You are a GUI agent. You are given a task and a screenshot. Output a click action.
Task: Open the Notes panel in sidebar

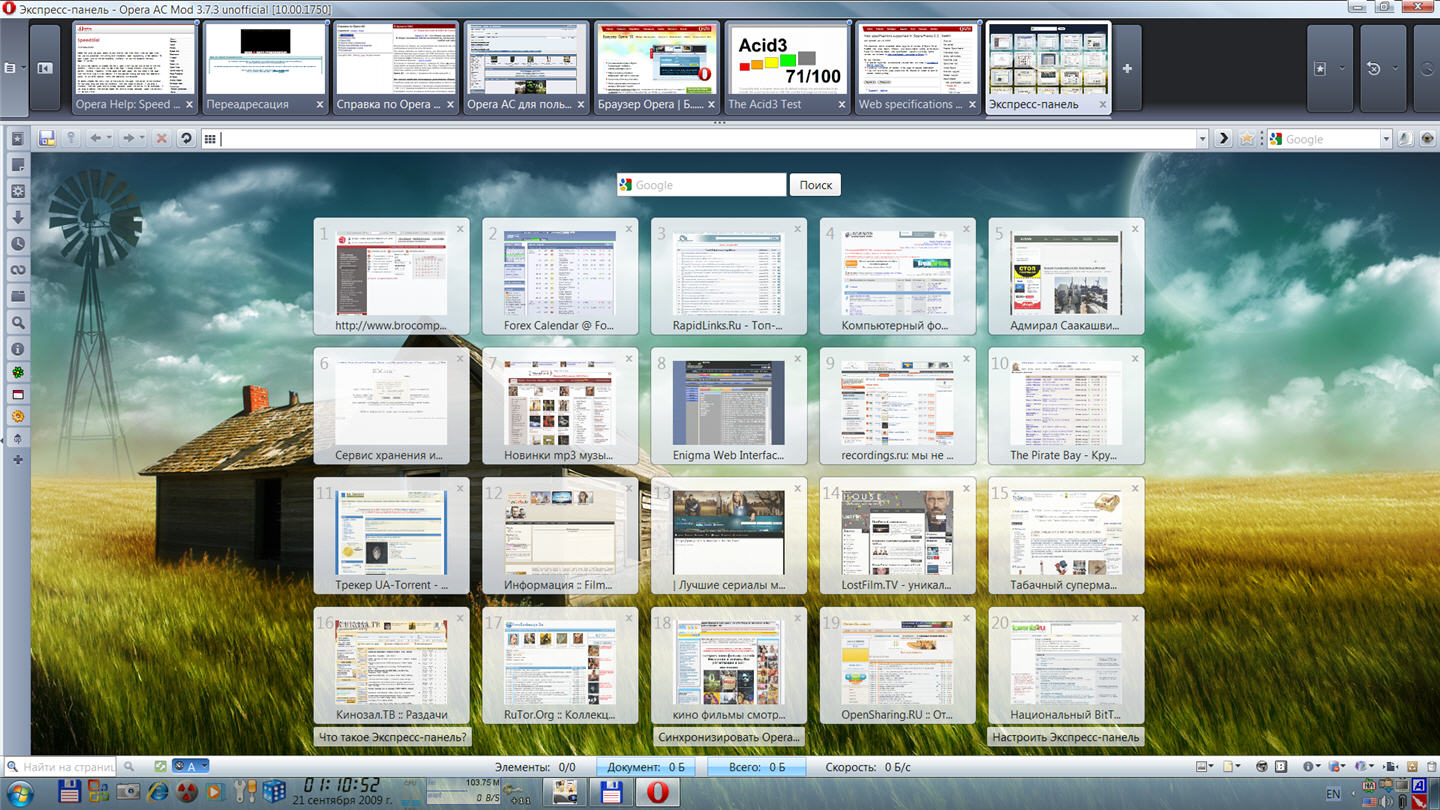pyautogui.click(x=18, y=165)
